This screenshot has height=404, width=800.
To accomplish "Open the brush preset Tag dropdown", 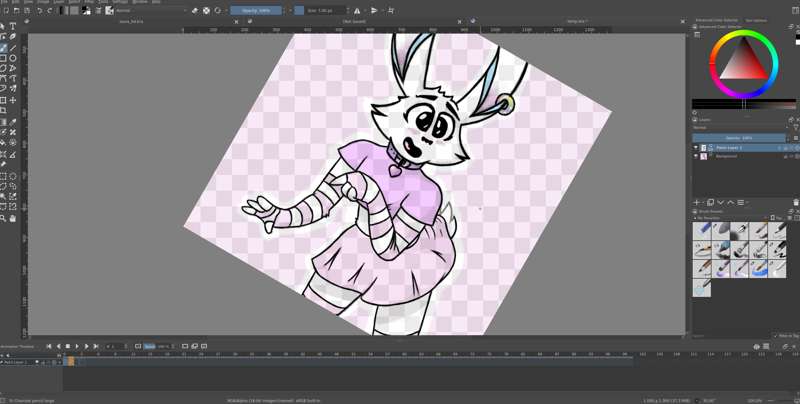I will [x=777, y=217].
